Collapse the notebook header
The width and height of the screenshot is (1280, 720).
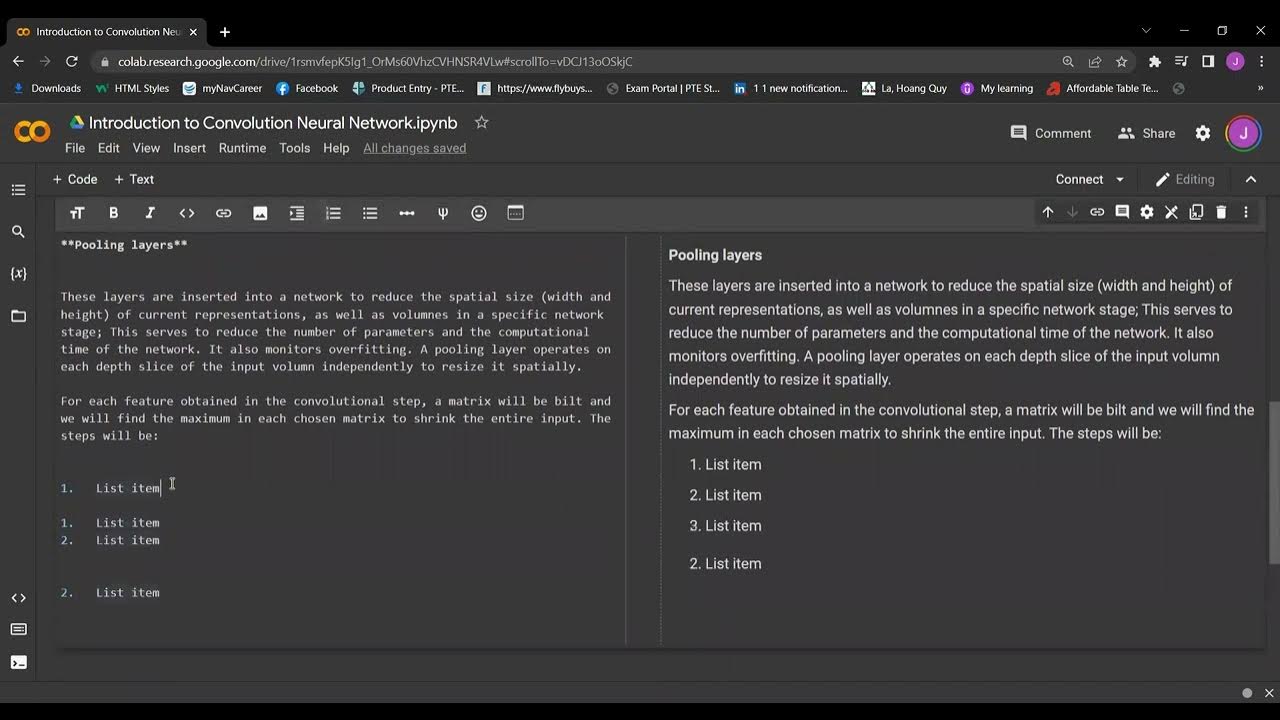click(x=1251, y=180)
